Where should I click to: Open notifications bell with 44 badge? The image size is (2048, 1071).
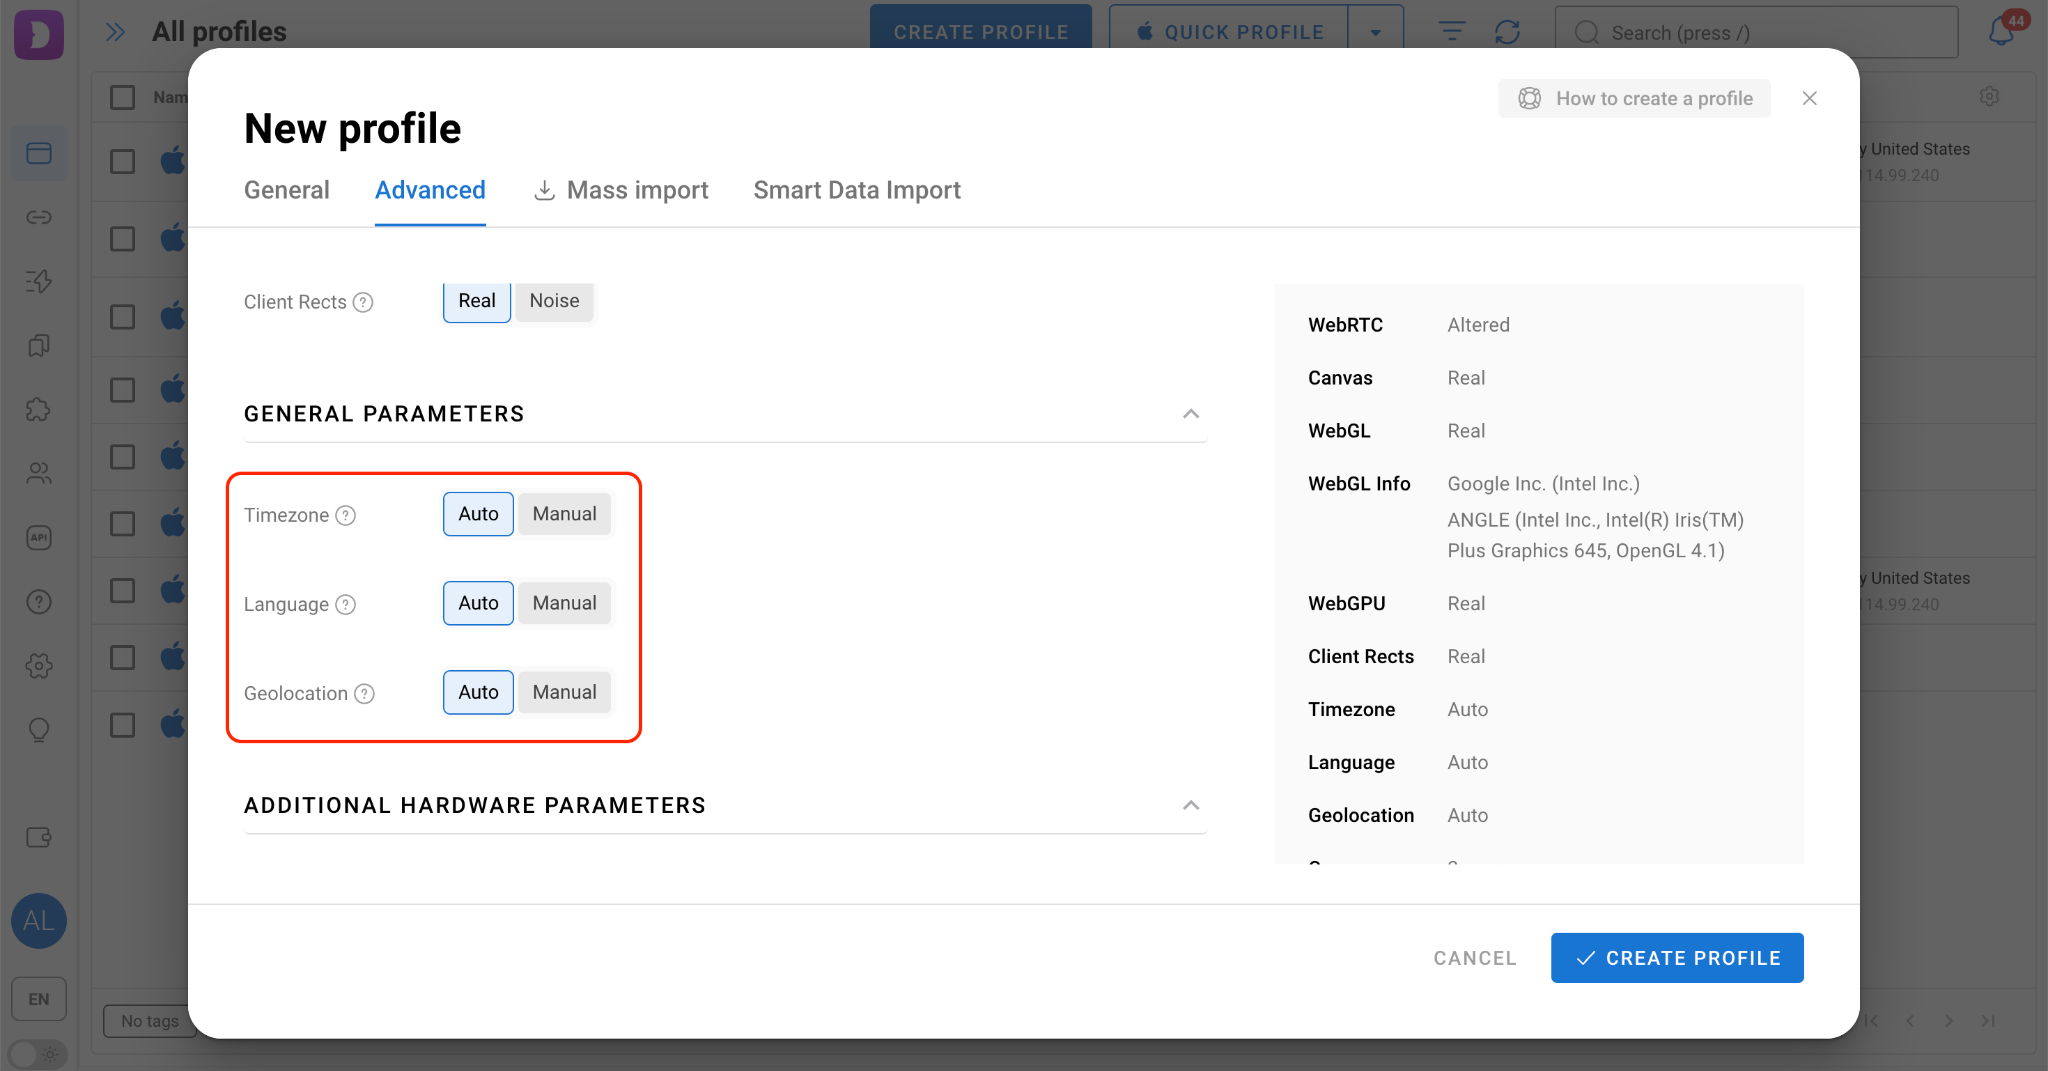(x=2002, y=30)
